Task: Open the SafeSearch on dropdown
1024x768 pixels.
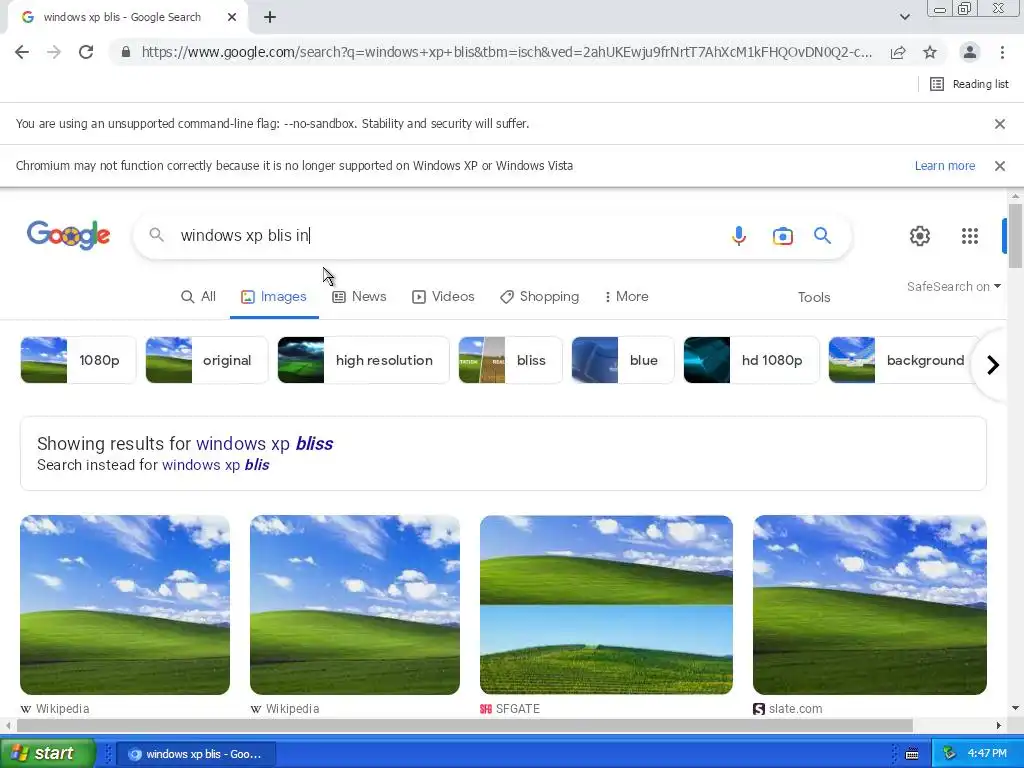Action: (953, 287)
